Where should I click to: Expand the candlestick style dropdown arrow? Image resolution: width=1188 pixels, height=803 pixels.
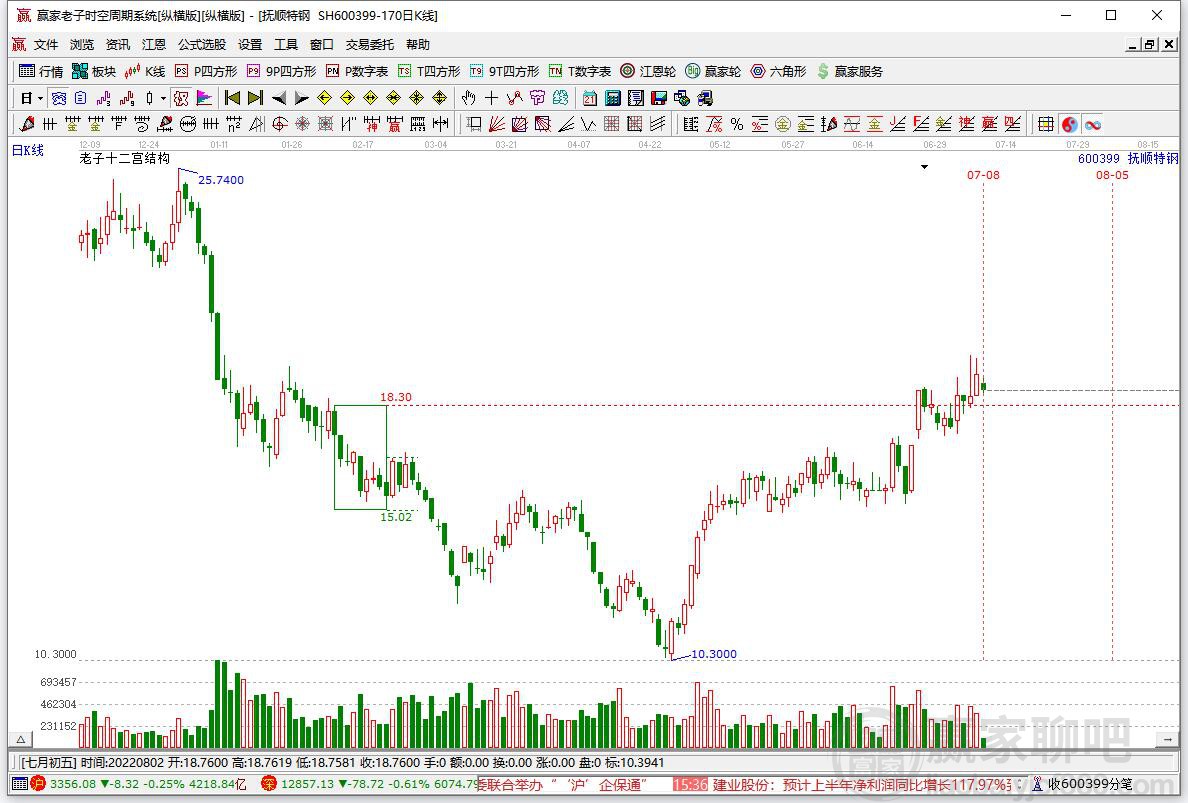coord(163,98)
